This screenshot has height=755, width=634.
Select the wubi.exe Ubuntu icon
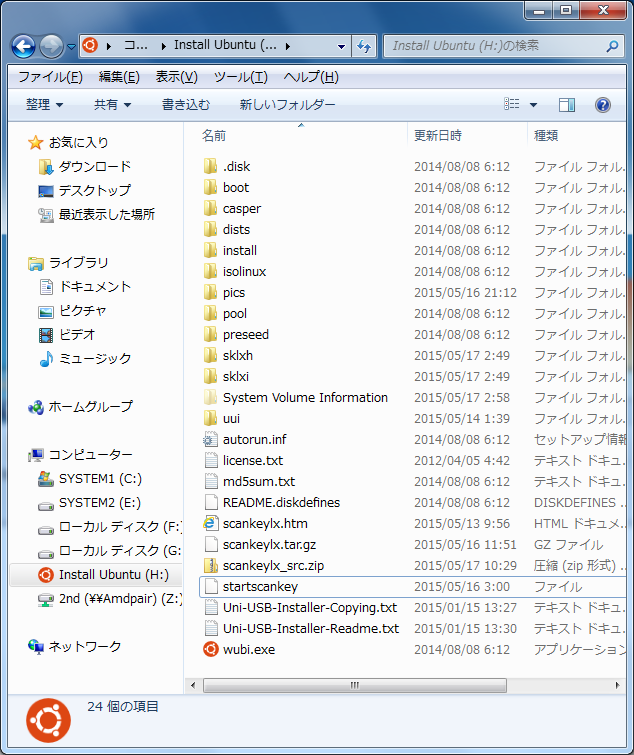[210, 650]
